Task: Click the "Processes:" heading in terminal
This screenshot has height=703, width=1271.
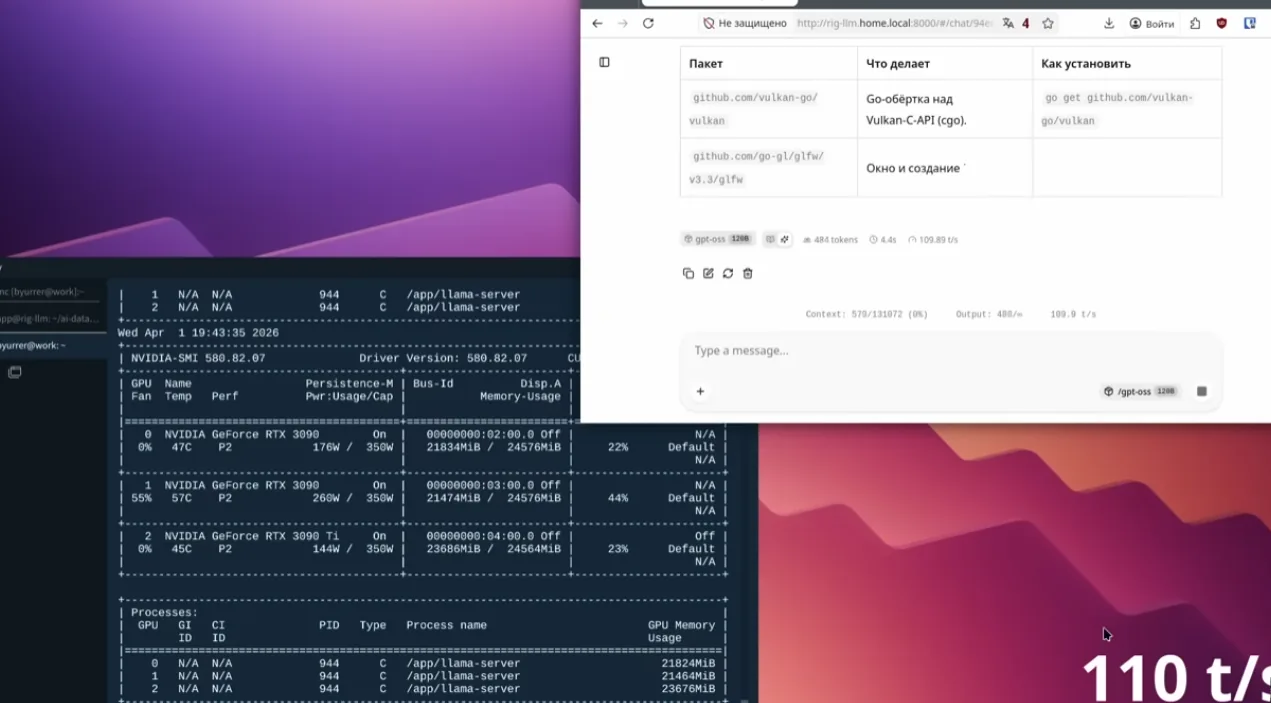Action: coord(164,612)
